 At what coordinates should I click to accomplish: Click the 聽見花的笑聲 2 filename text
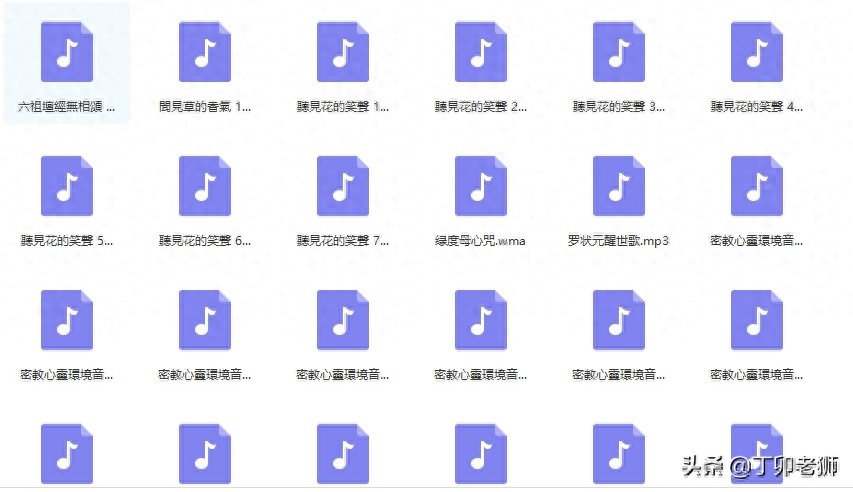(481, 106)
